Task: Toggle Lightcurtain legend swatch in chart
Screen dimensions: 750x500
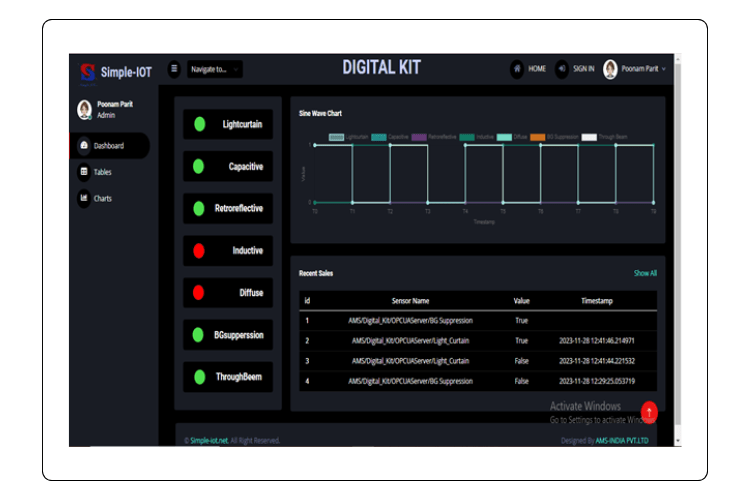Action: [x=336, y=137]
